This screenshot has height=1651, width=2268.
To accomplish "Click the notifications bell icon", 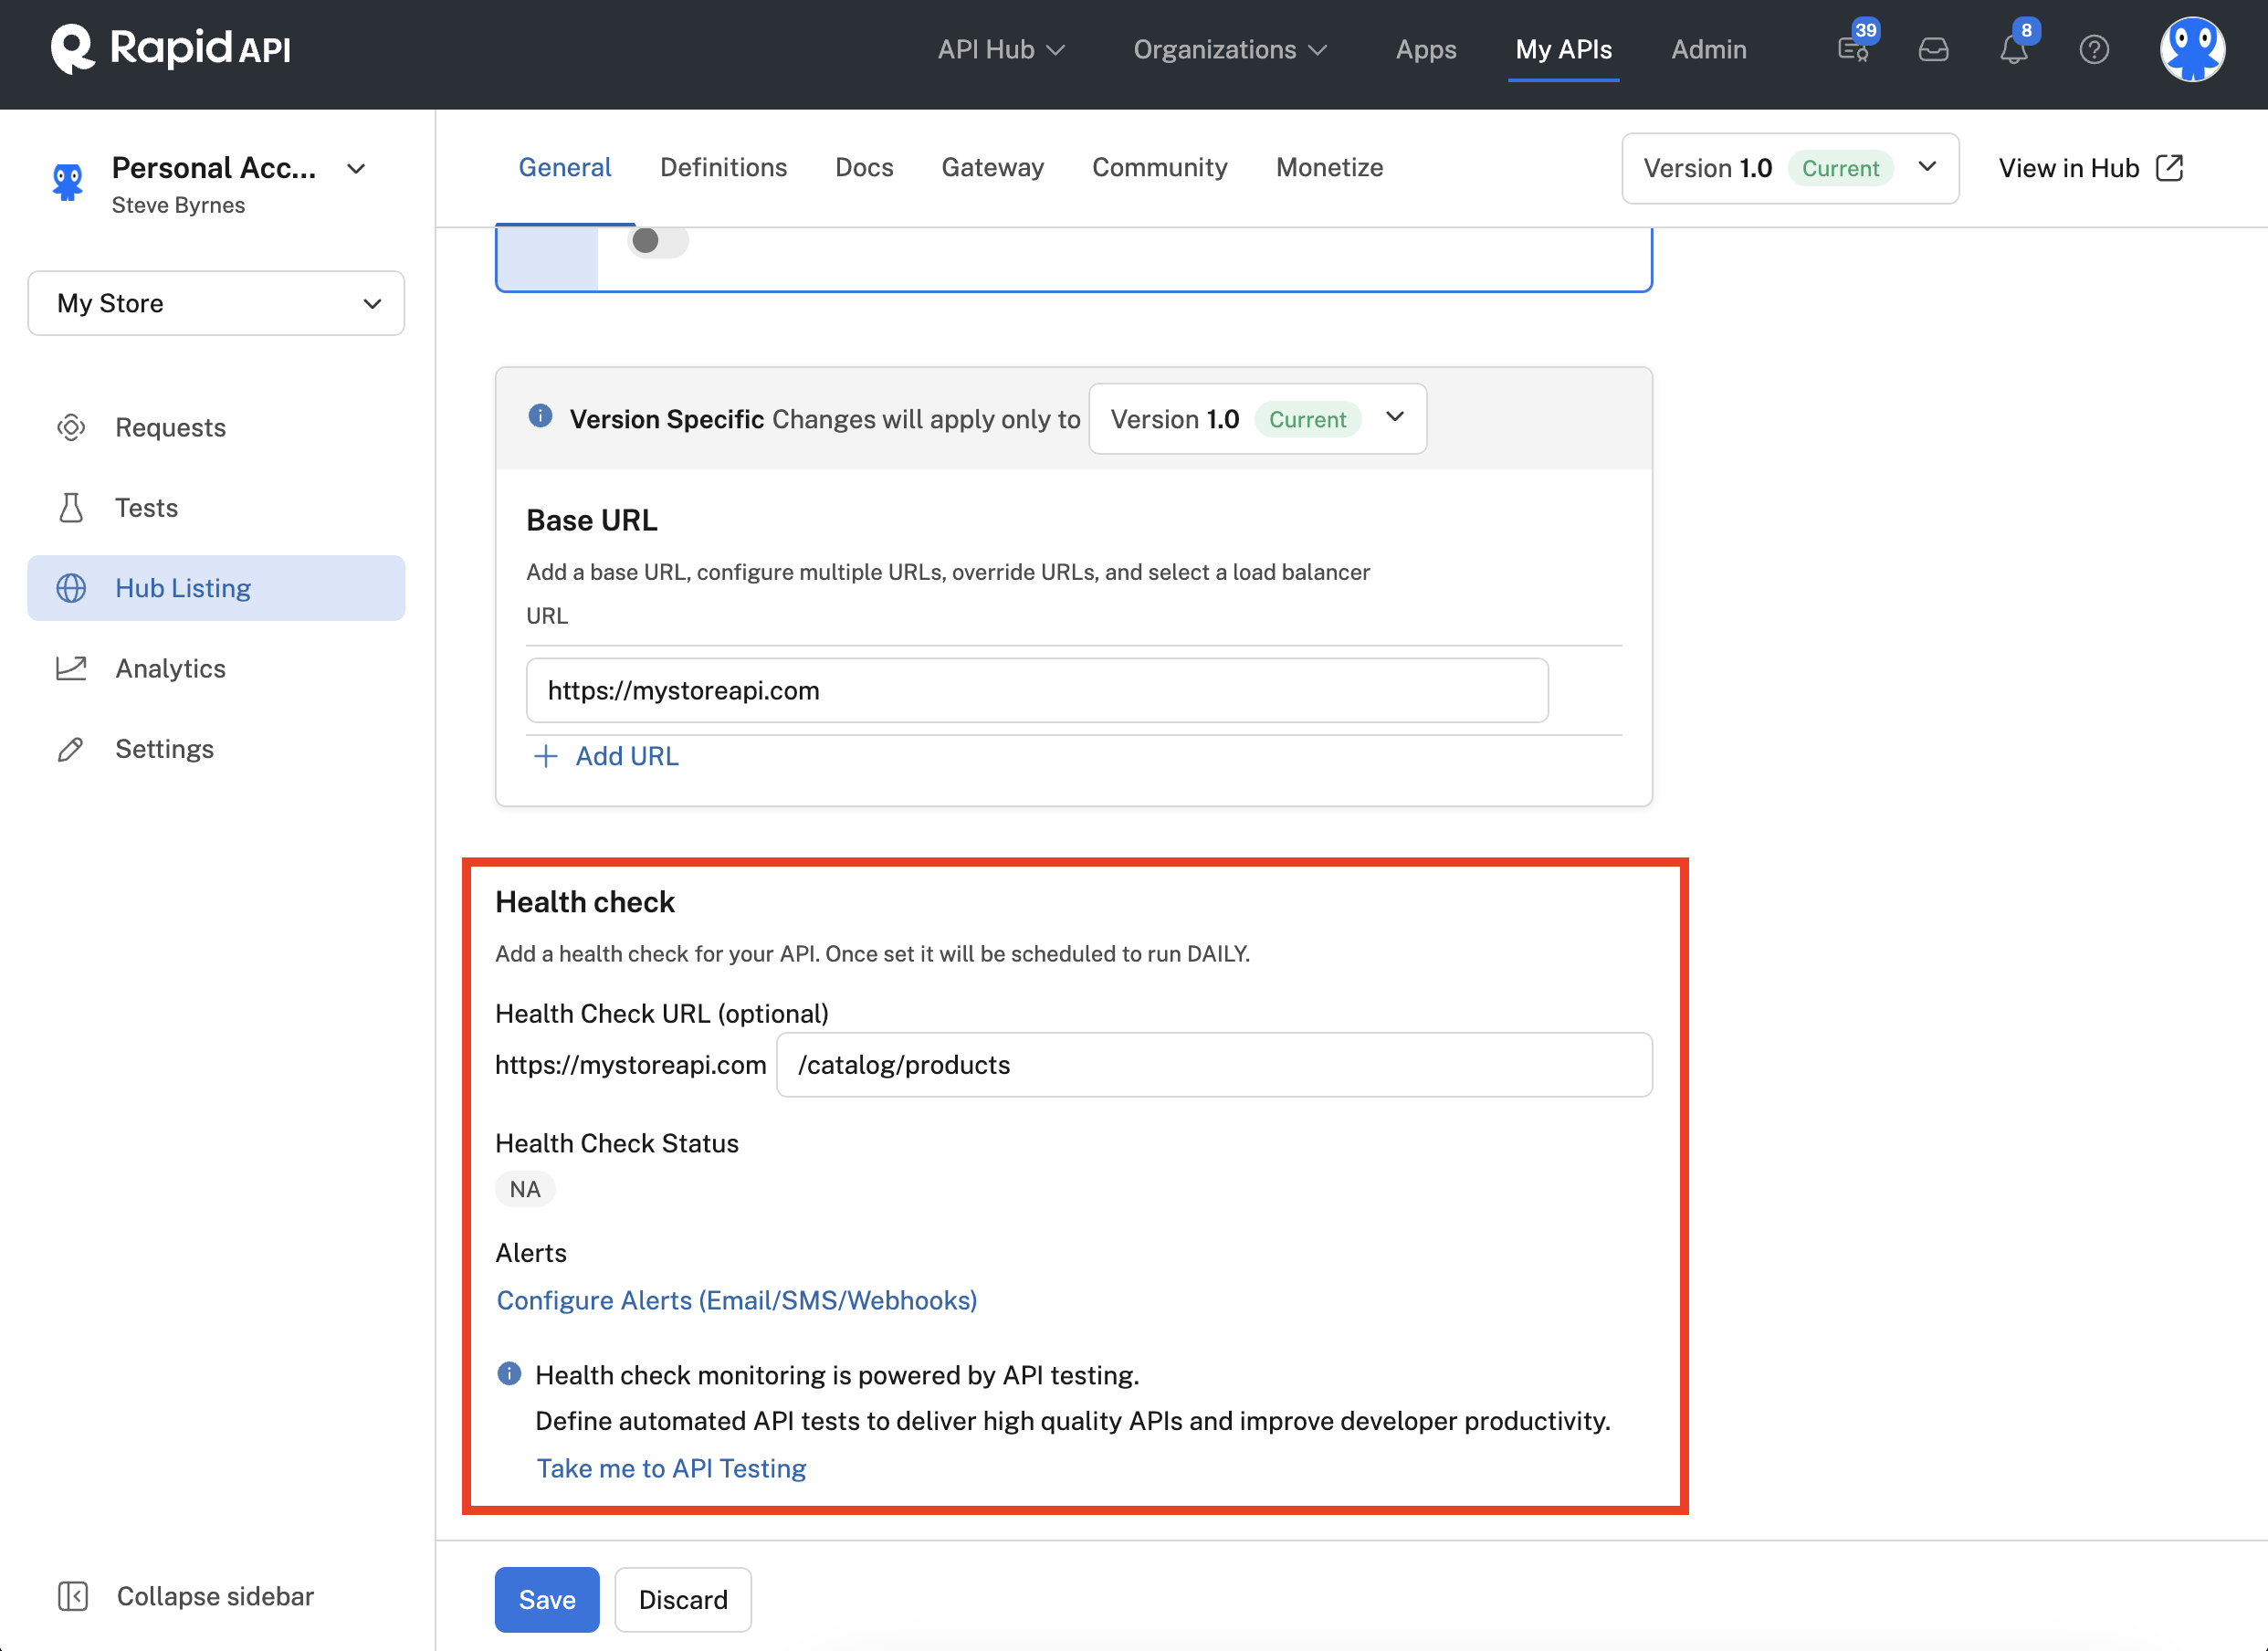I will point(2012,47).
